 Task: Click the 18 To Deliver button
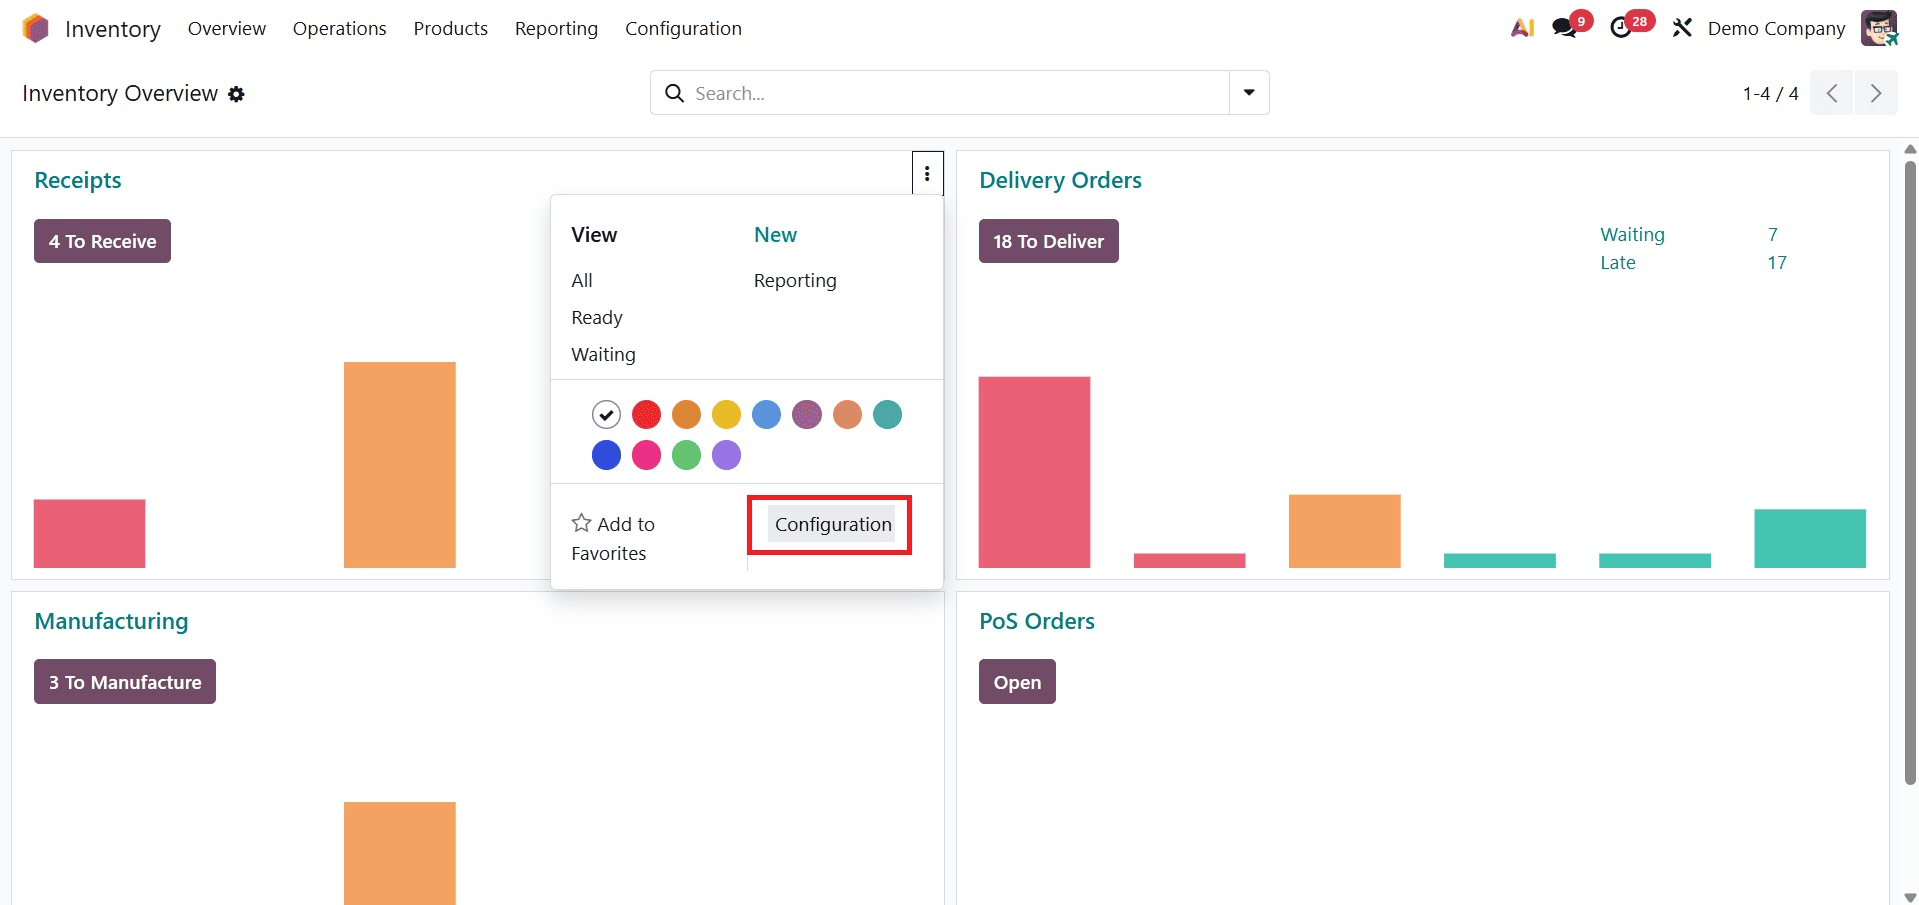click(x=1048, y=240)
